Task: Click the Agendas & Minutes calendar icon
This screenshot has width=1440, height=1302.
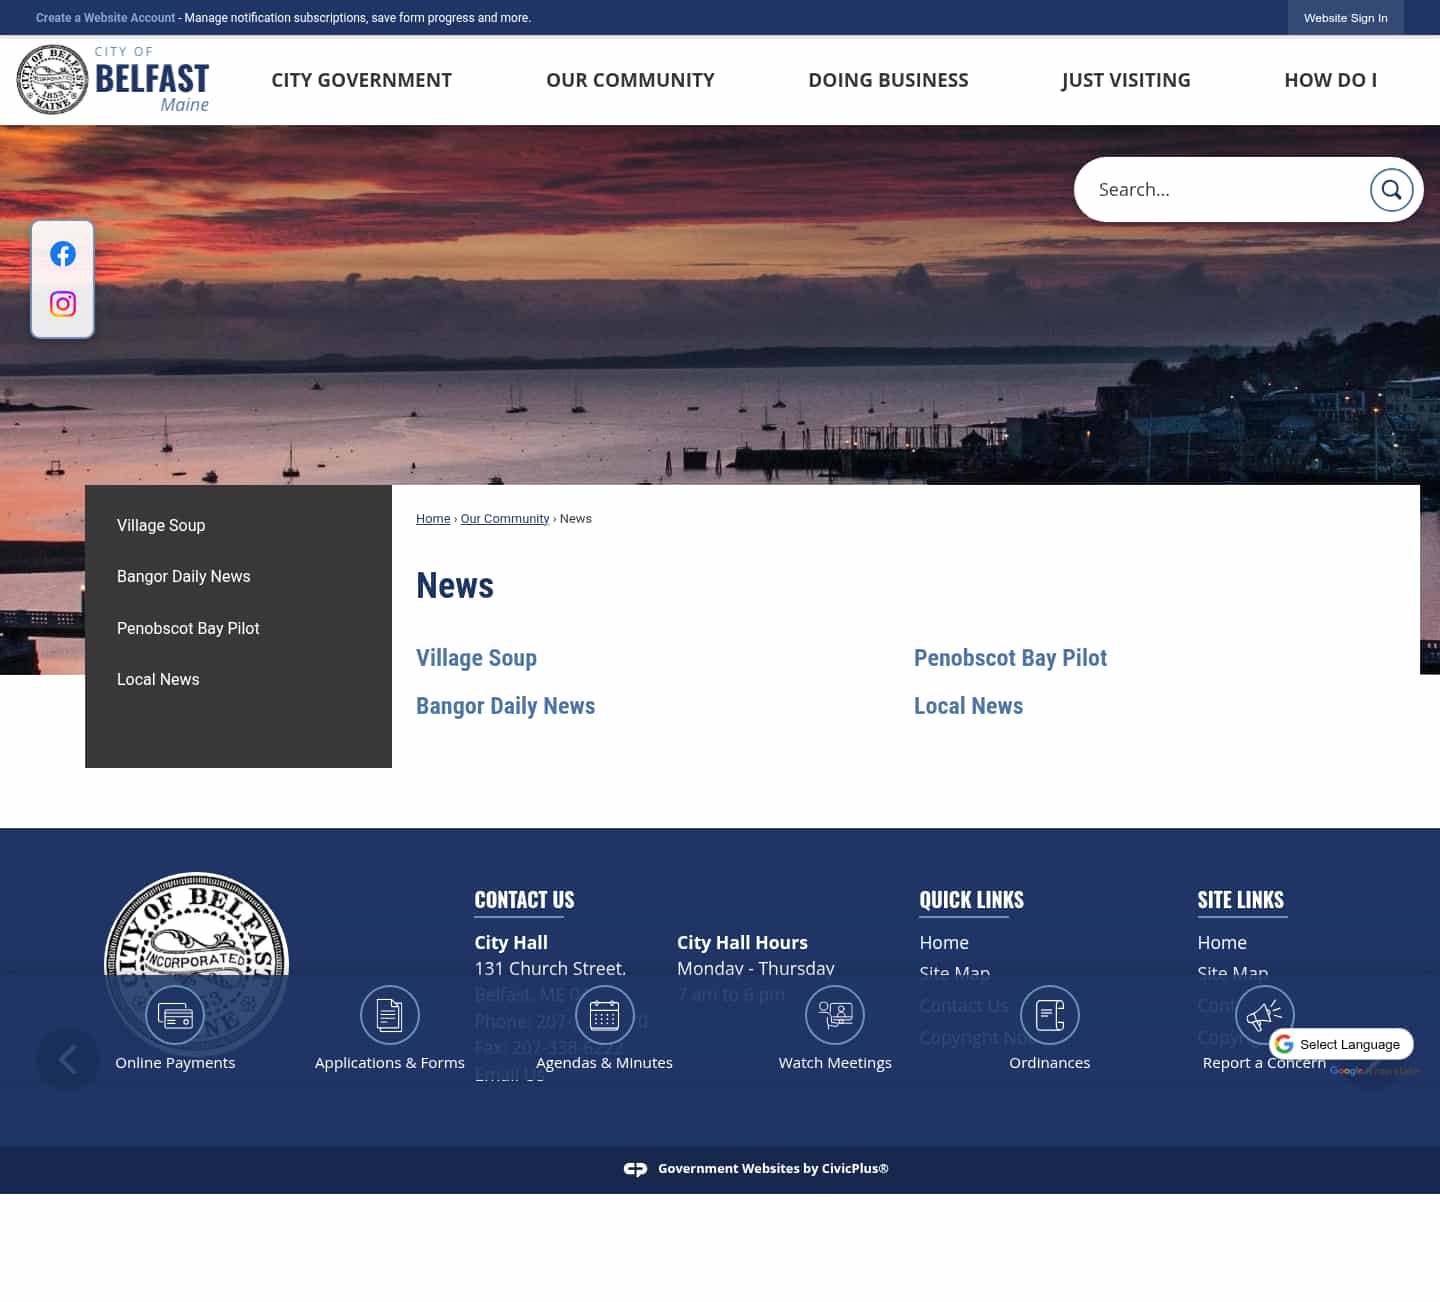Action: [604, 1014]
